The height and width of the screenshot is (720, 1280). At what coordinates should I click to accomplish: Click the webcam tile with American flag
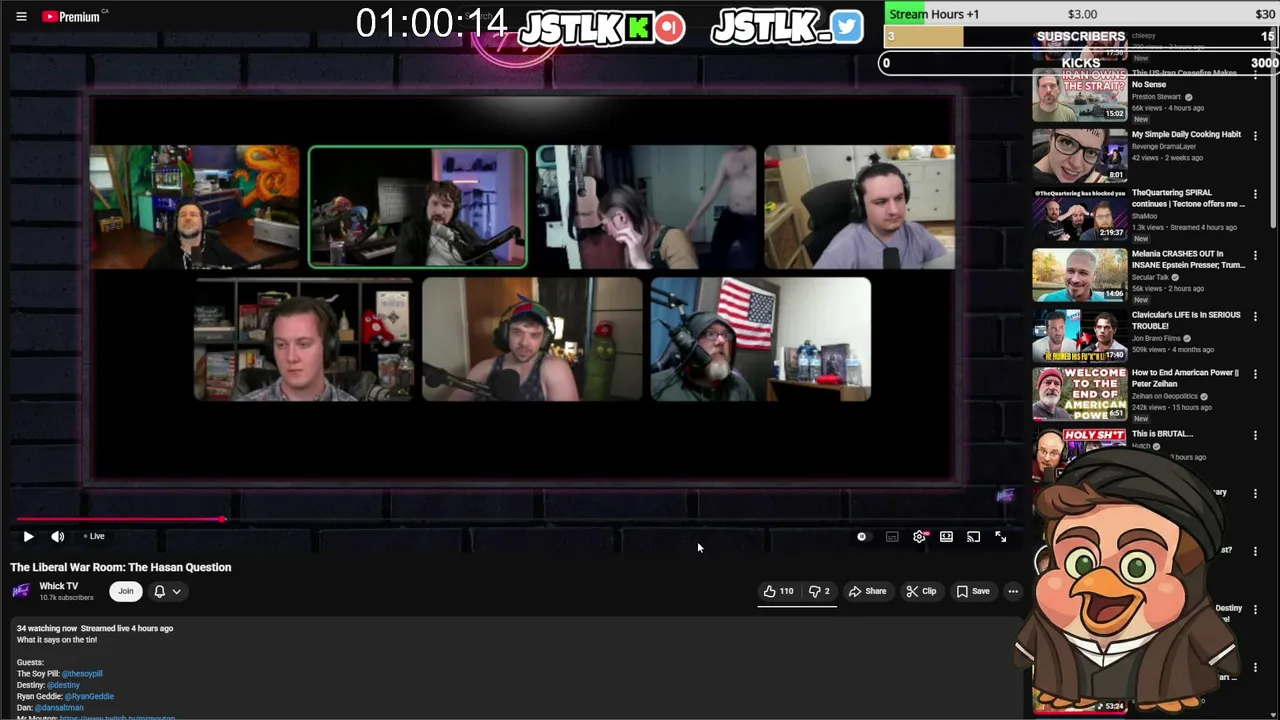(760, 339)
